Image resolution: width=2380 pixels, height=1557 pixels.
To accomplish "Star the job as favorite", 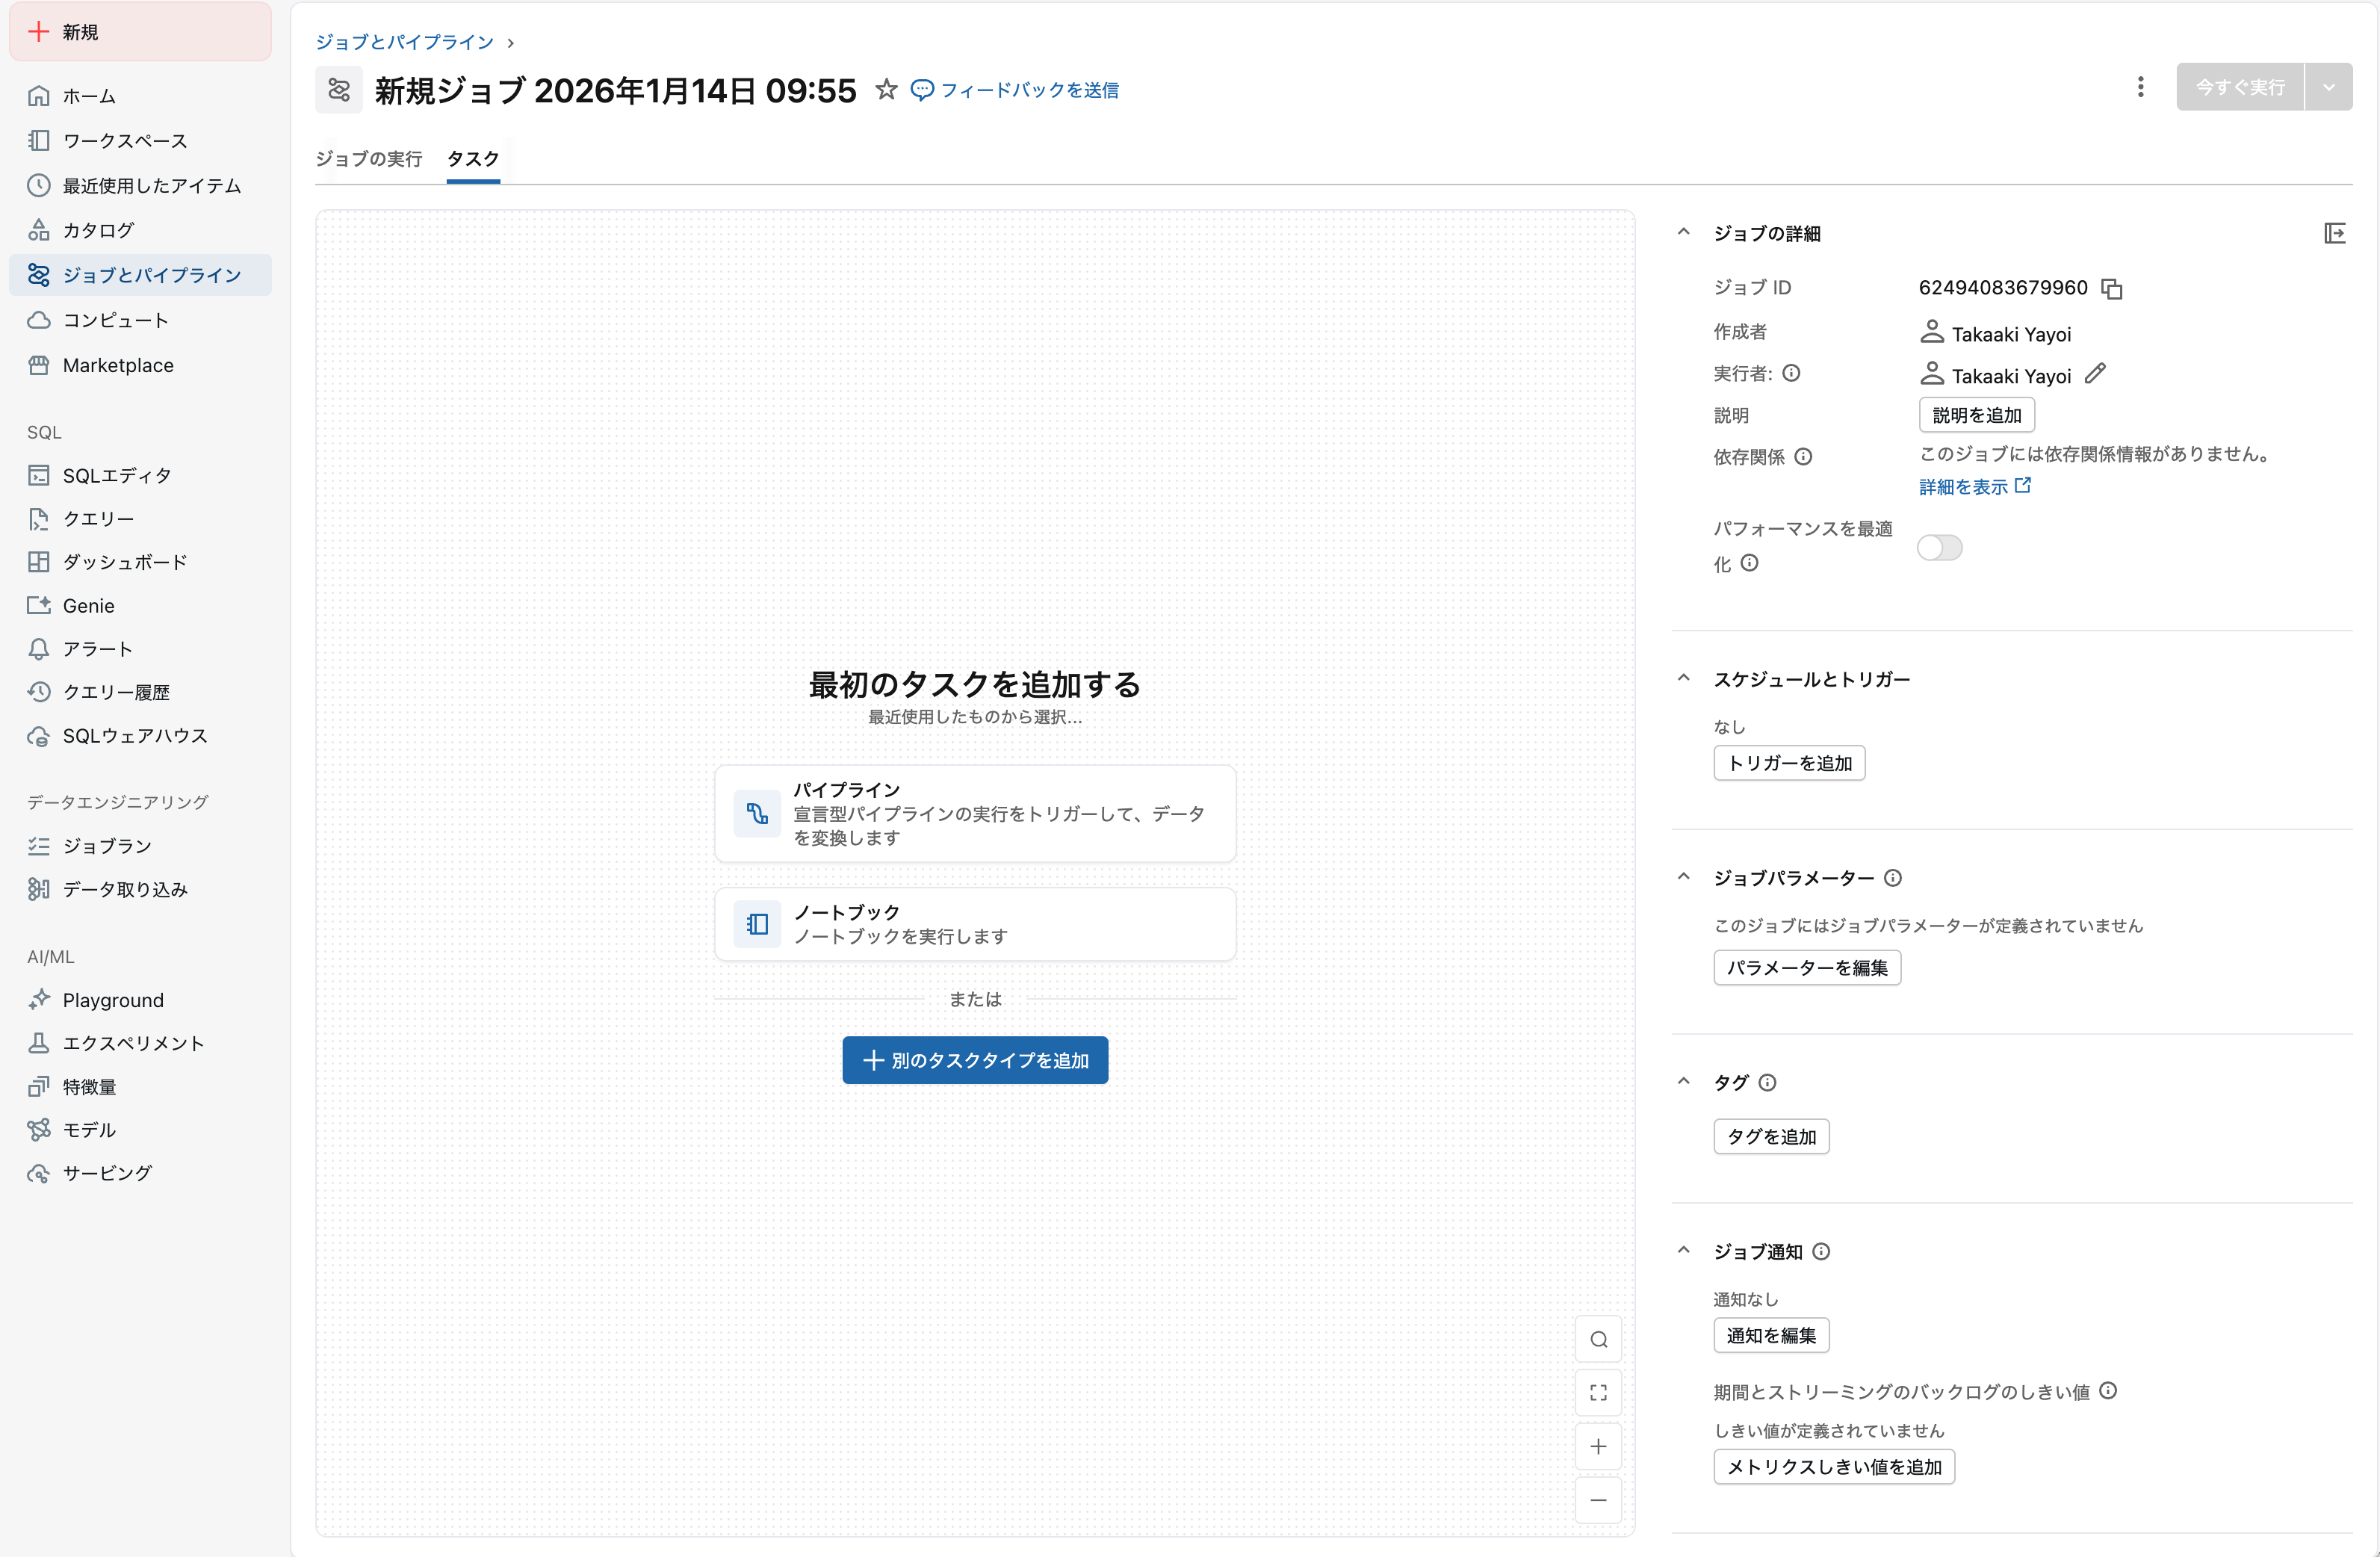I will [887, 90].
